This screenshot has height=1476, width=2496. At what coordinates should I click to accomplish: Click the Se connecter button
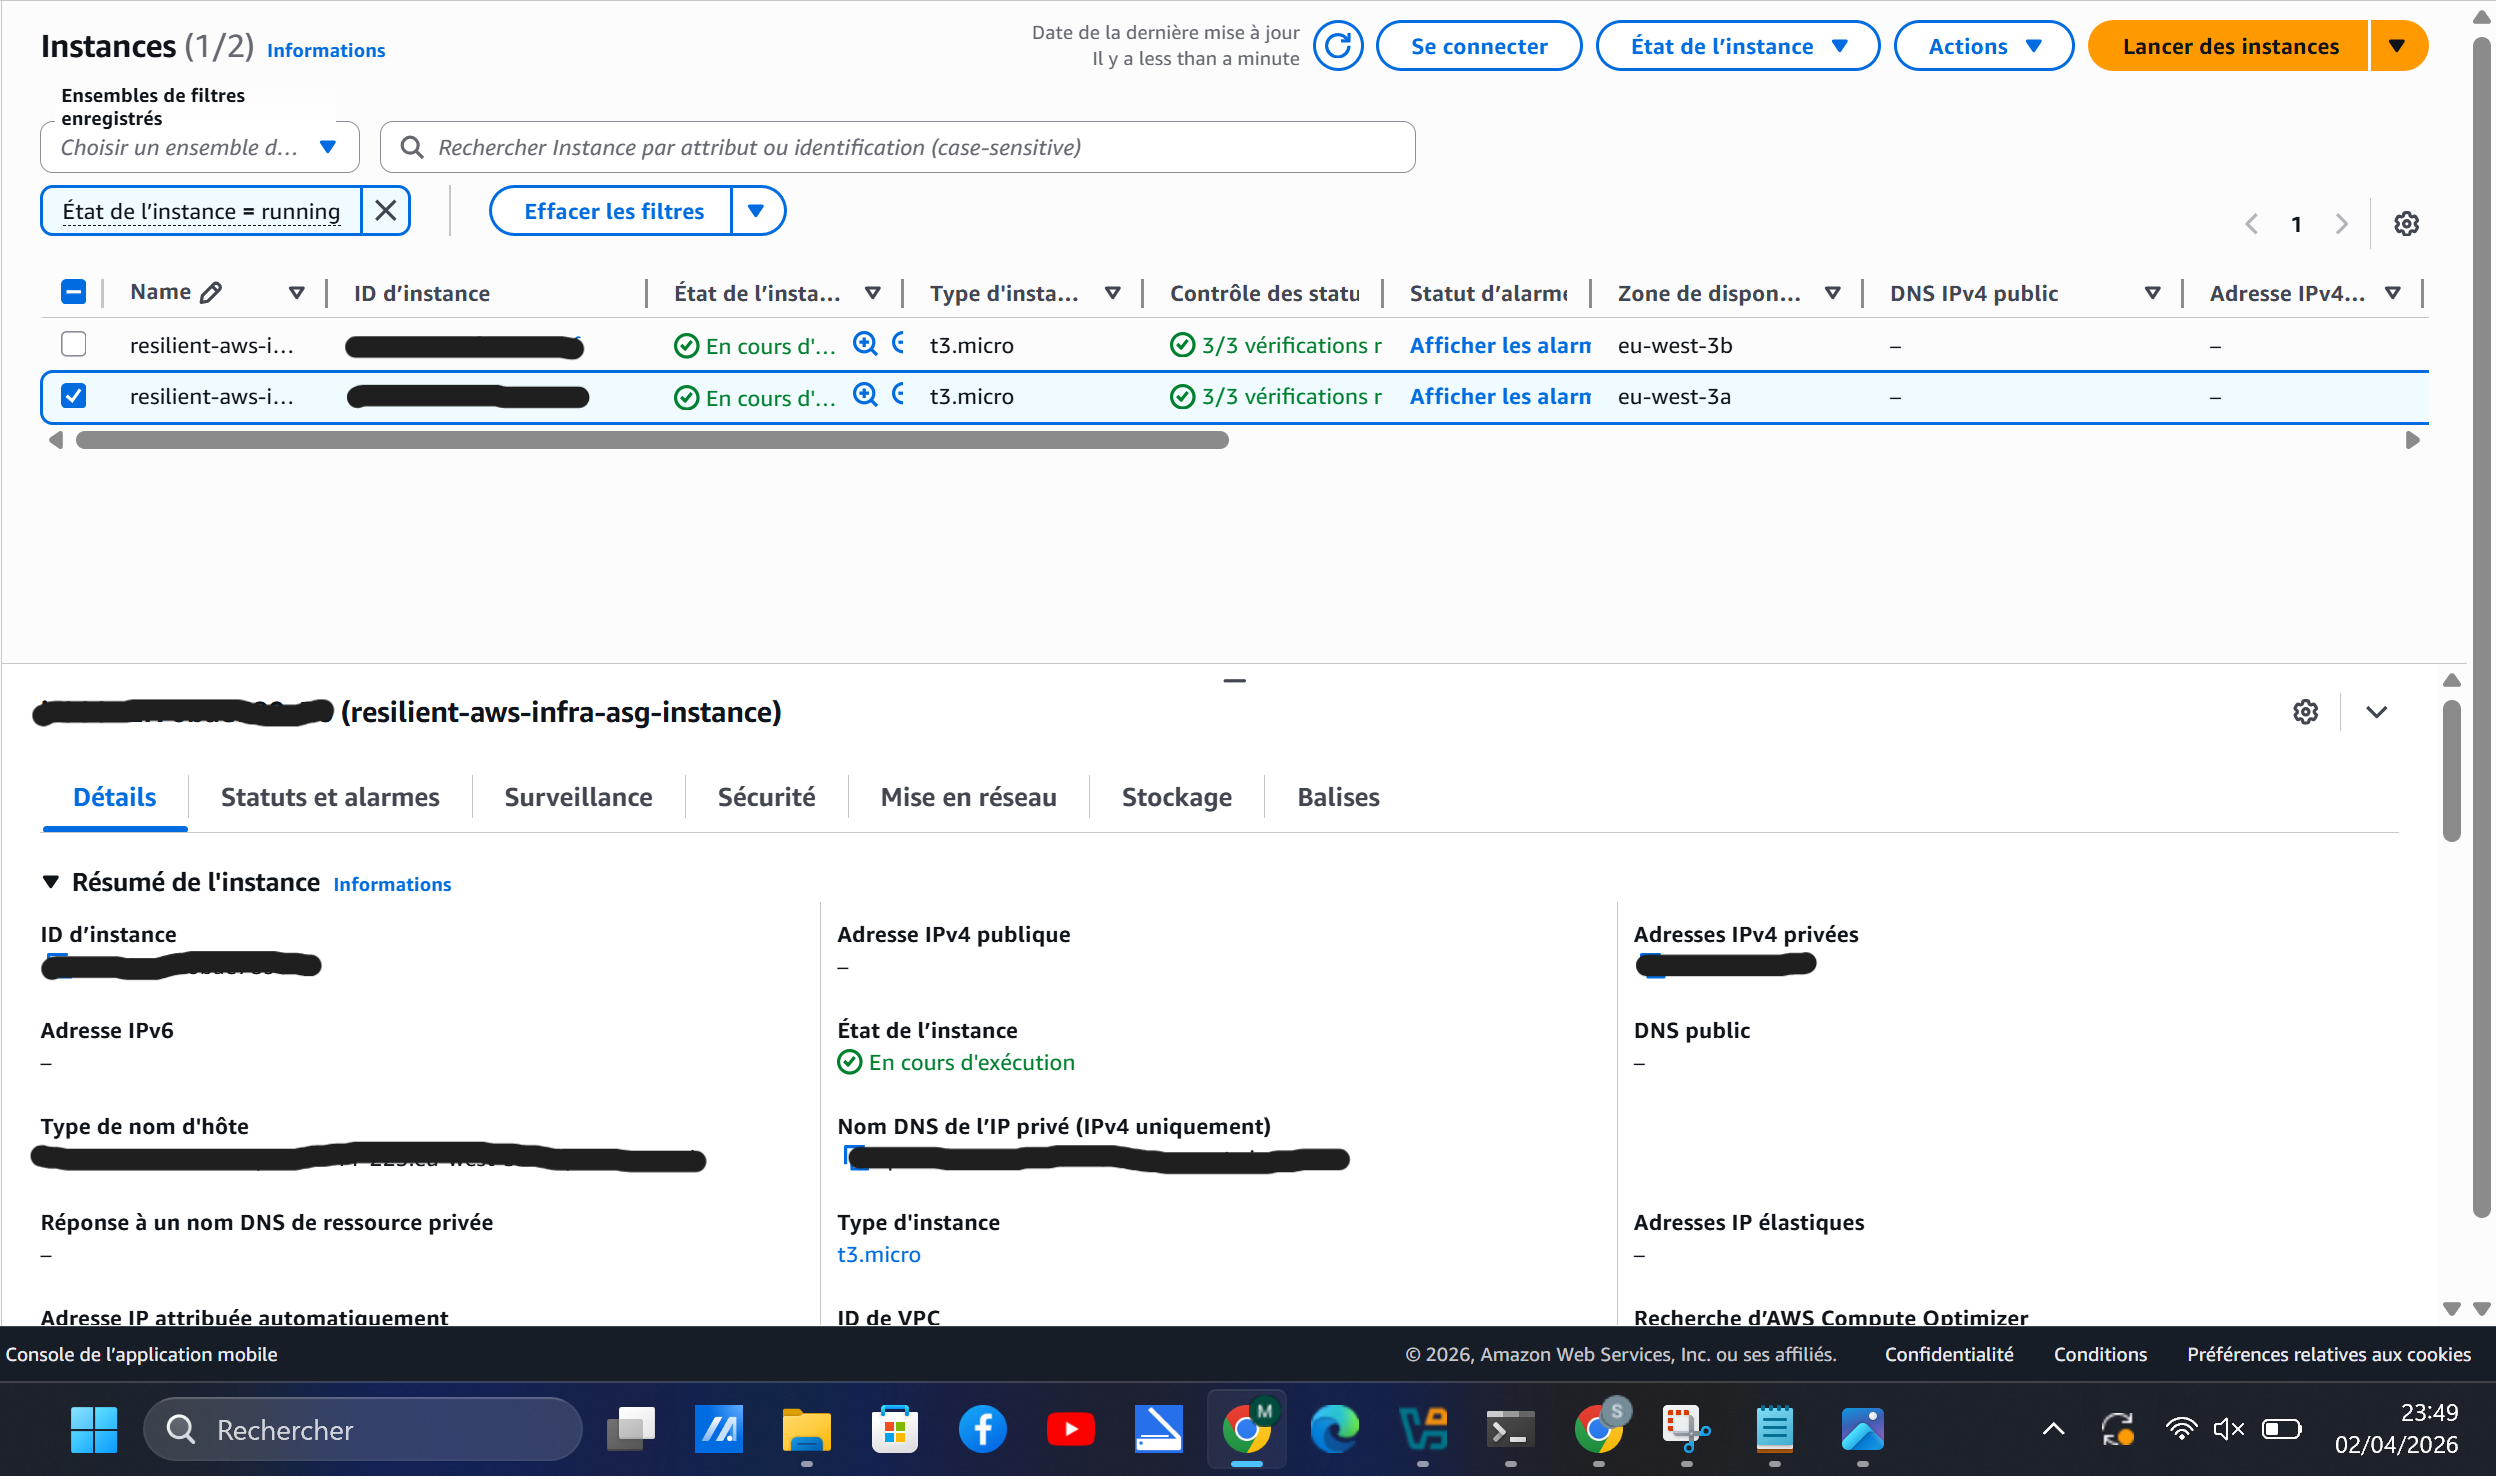(x=1479, y=45)
